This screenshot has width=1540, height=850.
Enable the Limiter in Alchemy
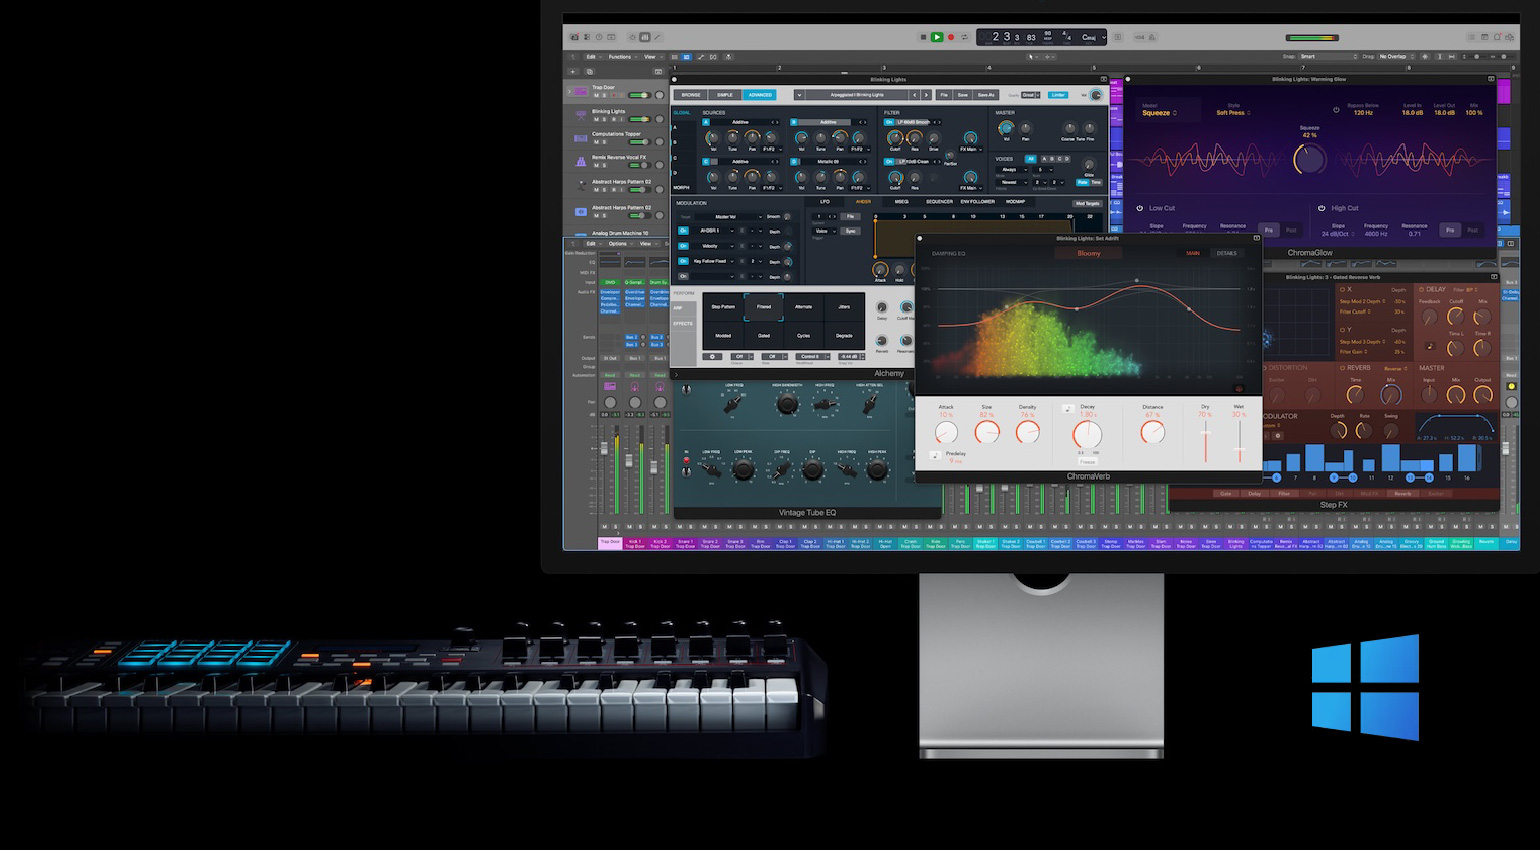[1058, 95]
